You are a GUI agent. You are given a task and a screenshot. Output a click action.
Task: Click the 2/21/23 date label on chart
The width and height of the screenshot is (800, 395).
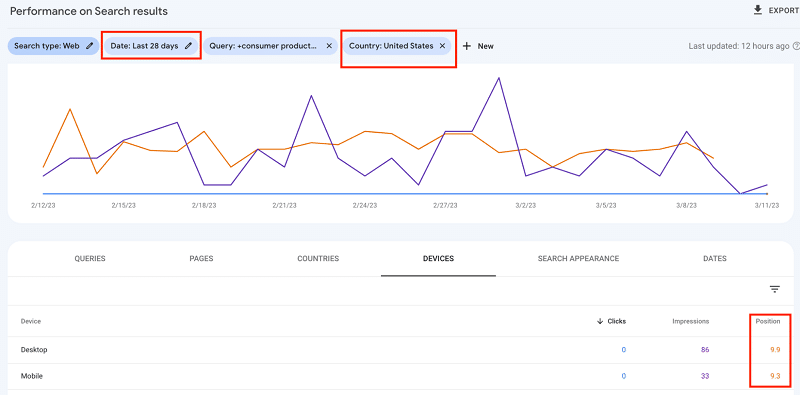point(284,206)
